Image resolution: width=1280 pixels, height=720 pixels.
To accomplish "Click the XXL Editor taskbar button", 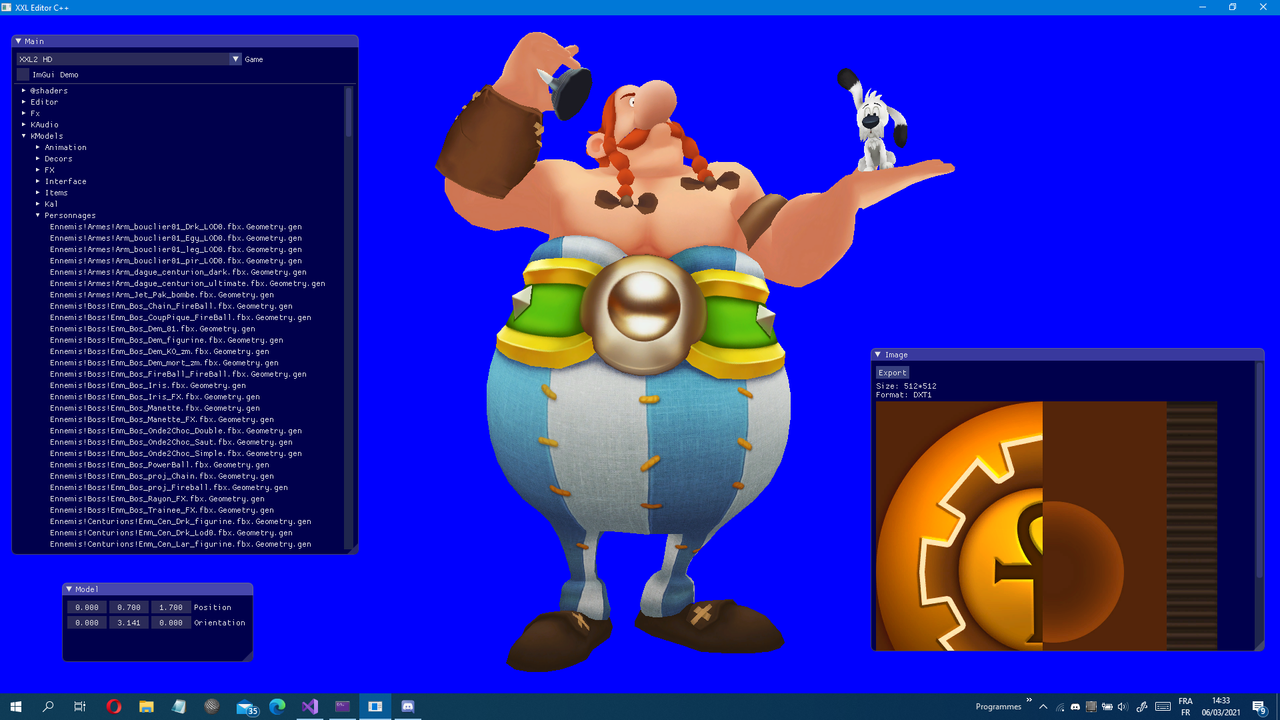I will pyautogui.click(x=375, y=706).
